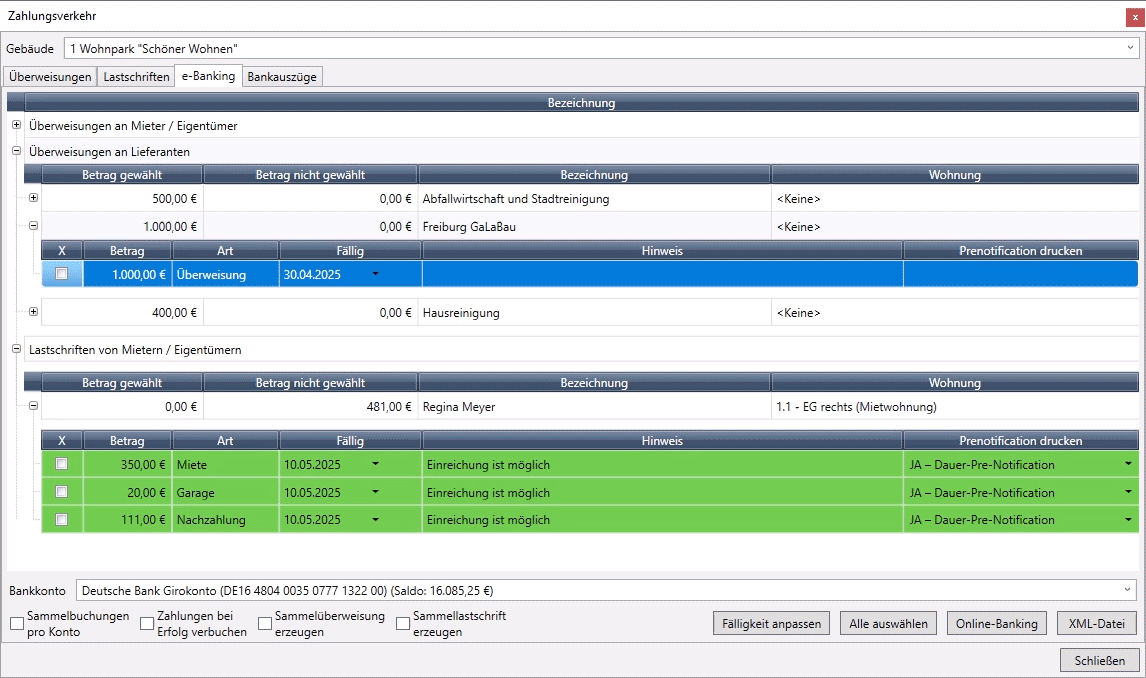Screen dimensions: 1146x678
Task: Collapse the Freiburg GaLaBau row
Action: 33,226
